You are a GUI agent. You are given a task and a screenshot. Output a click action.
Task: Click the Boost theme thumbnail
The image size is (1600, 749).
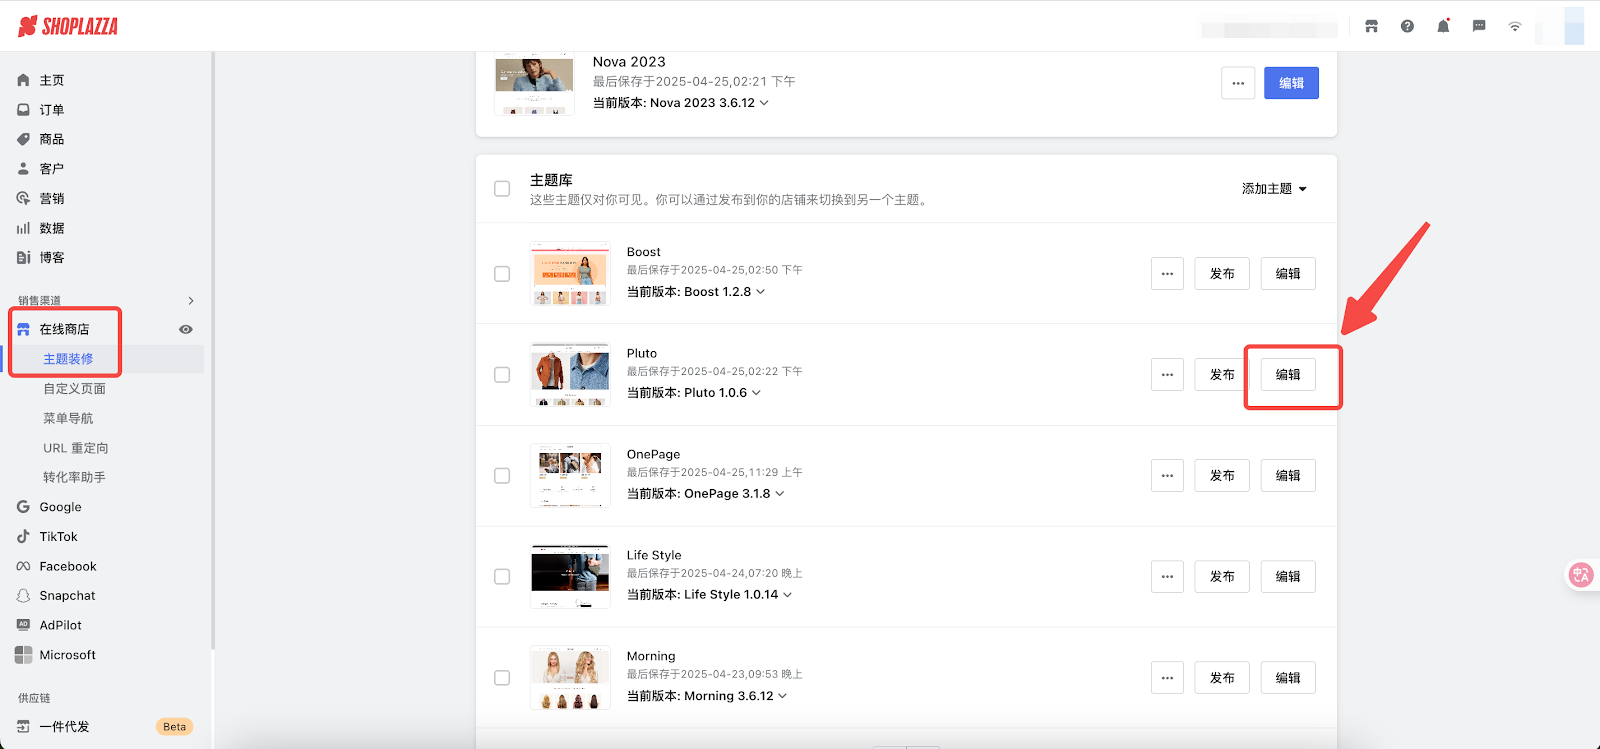(x=570, y=274)
